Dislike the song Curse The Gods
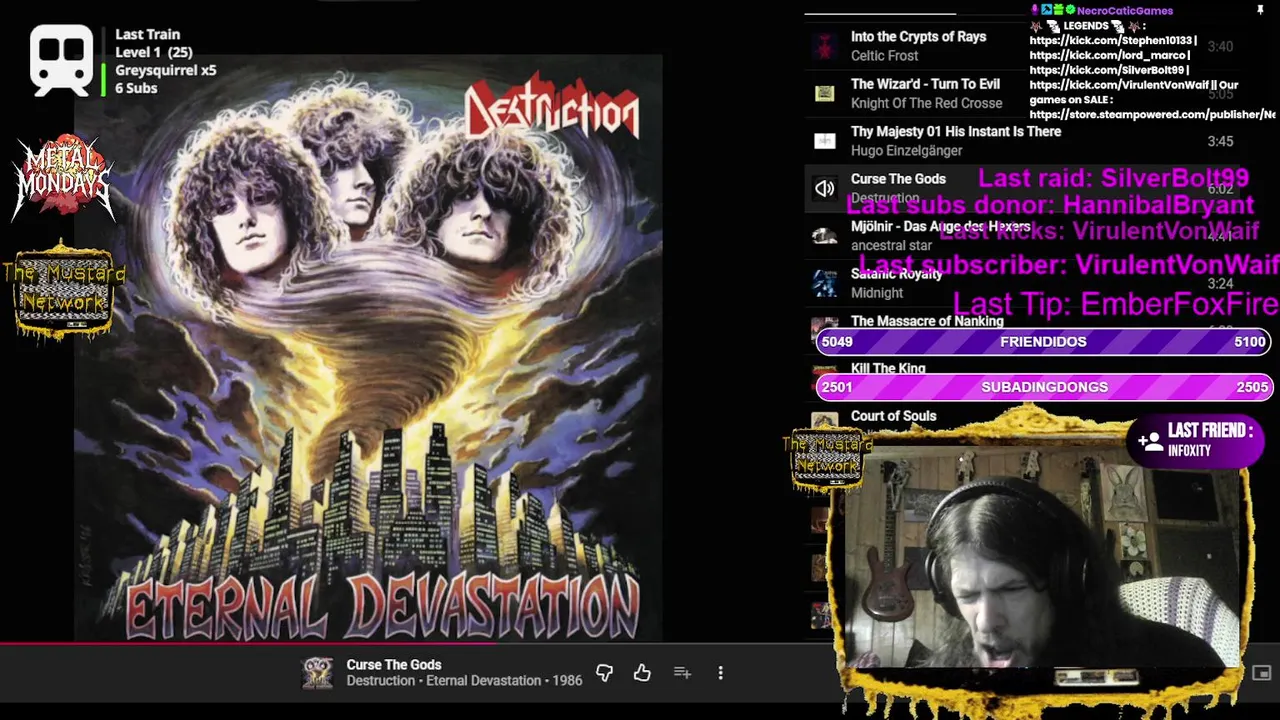 [604, 673]
